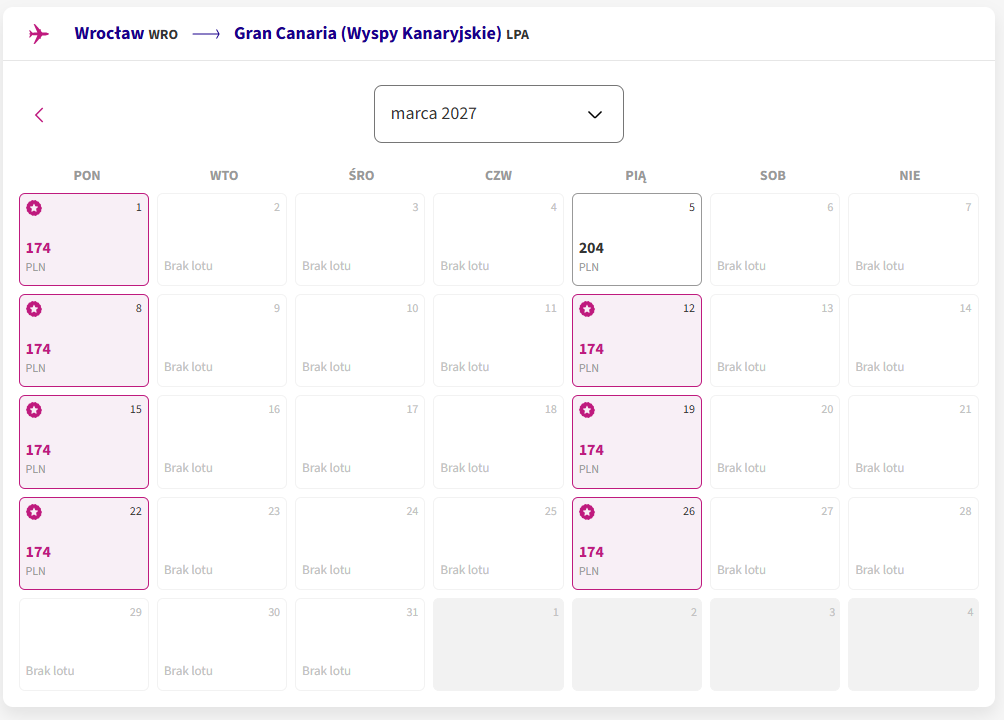The image size is (1004, 720).
Task: Click the March 14 cell marked Brak lotu
Action: (913, 340)
